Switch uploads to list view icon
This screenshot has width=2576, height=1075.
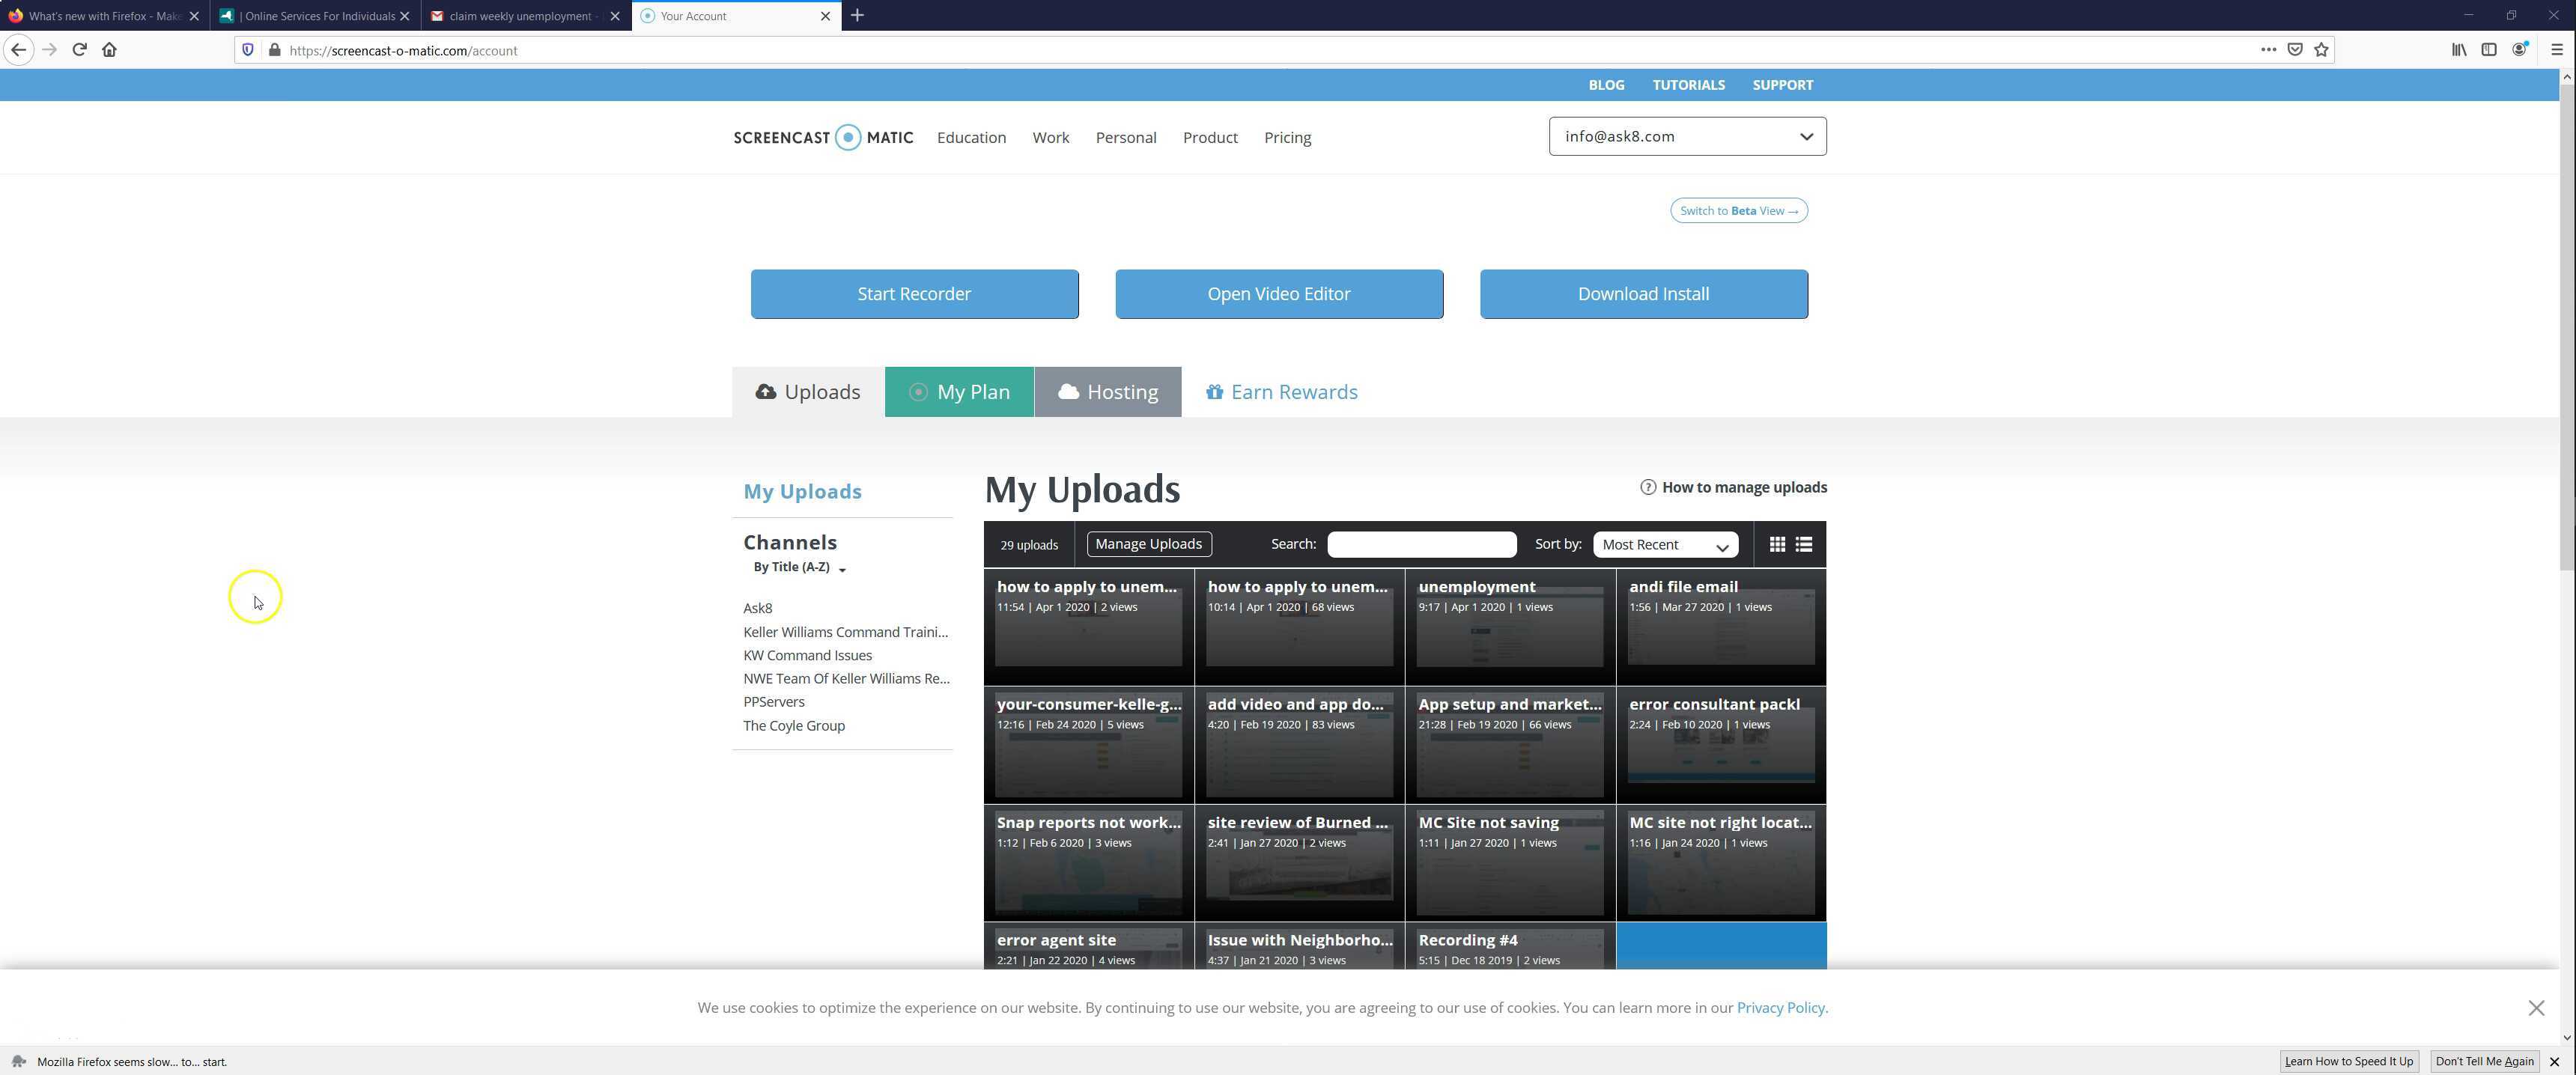click(x=1803, y=544)
